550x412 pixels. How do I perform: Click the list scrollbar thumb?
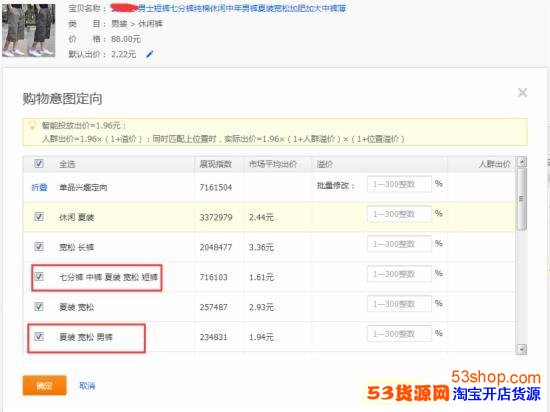point(522,199)
